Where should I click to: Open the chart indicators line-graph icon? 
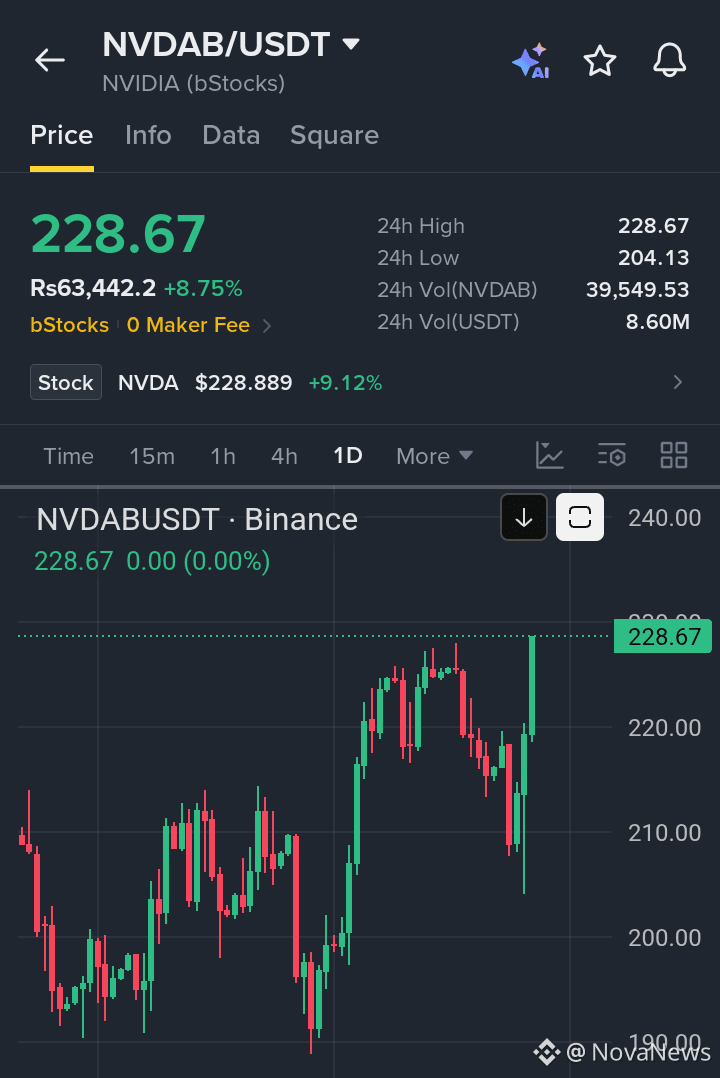point(549,455)
